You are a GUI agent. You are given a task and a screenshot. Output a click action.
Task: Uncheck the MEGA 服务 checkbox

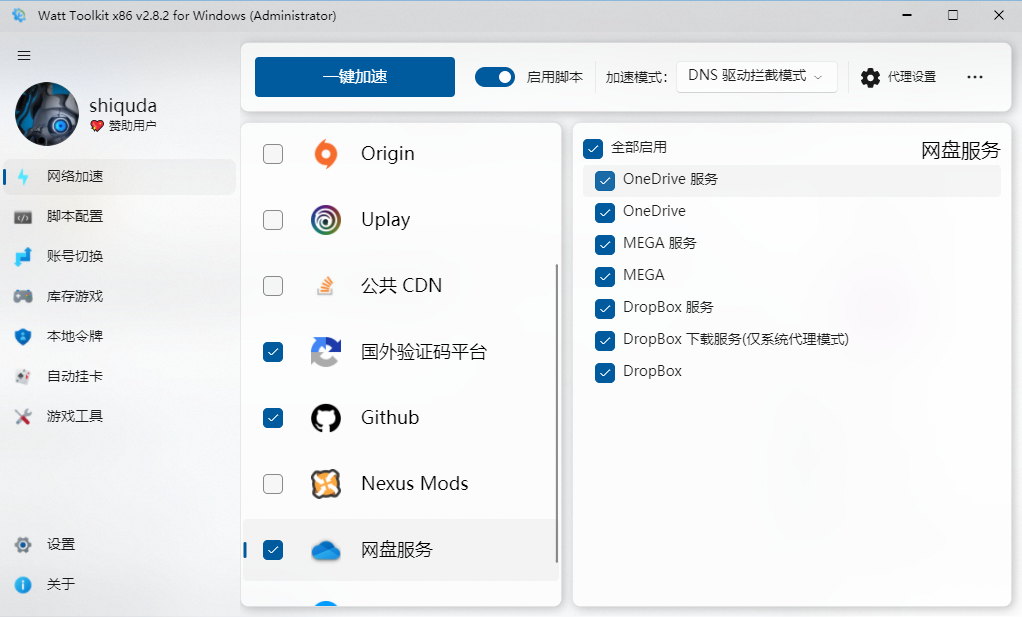[605, 245]
